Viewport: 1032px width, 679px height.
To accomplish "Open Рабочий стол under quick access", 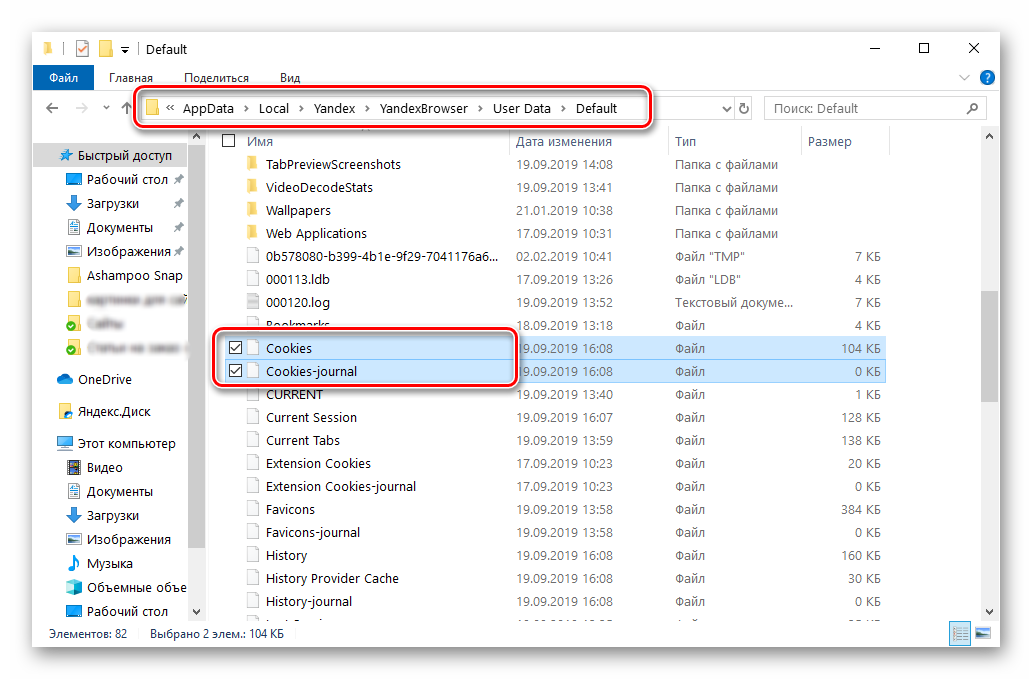I will pyautogui.click(x=127, y=180).
